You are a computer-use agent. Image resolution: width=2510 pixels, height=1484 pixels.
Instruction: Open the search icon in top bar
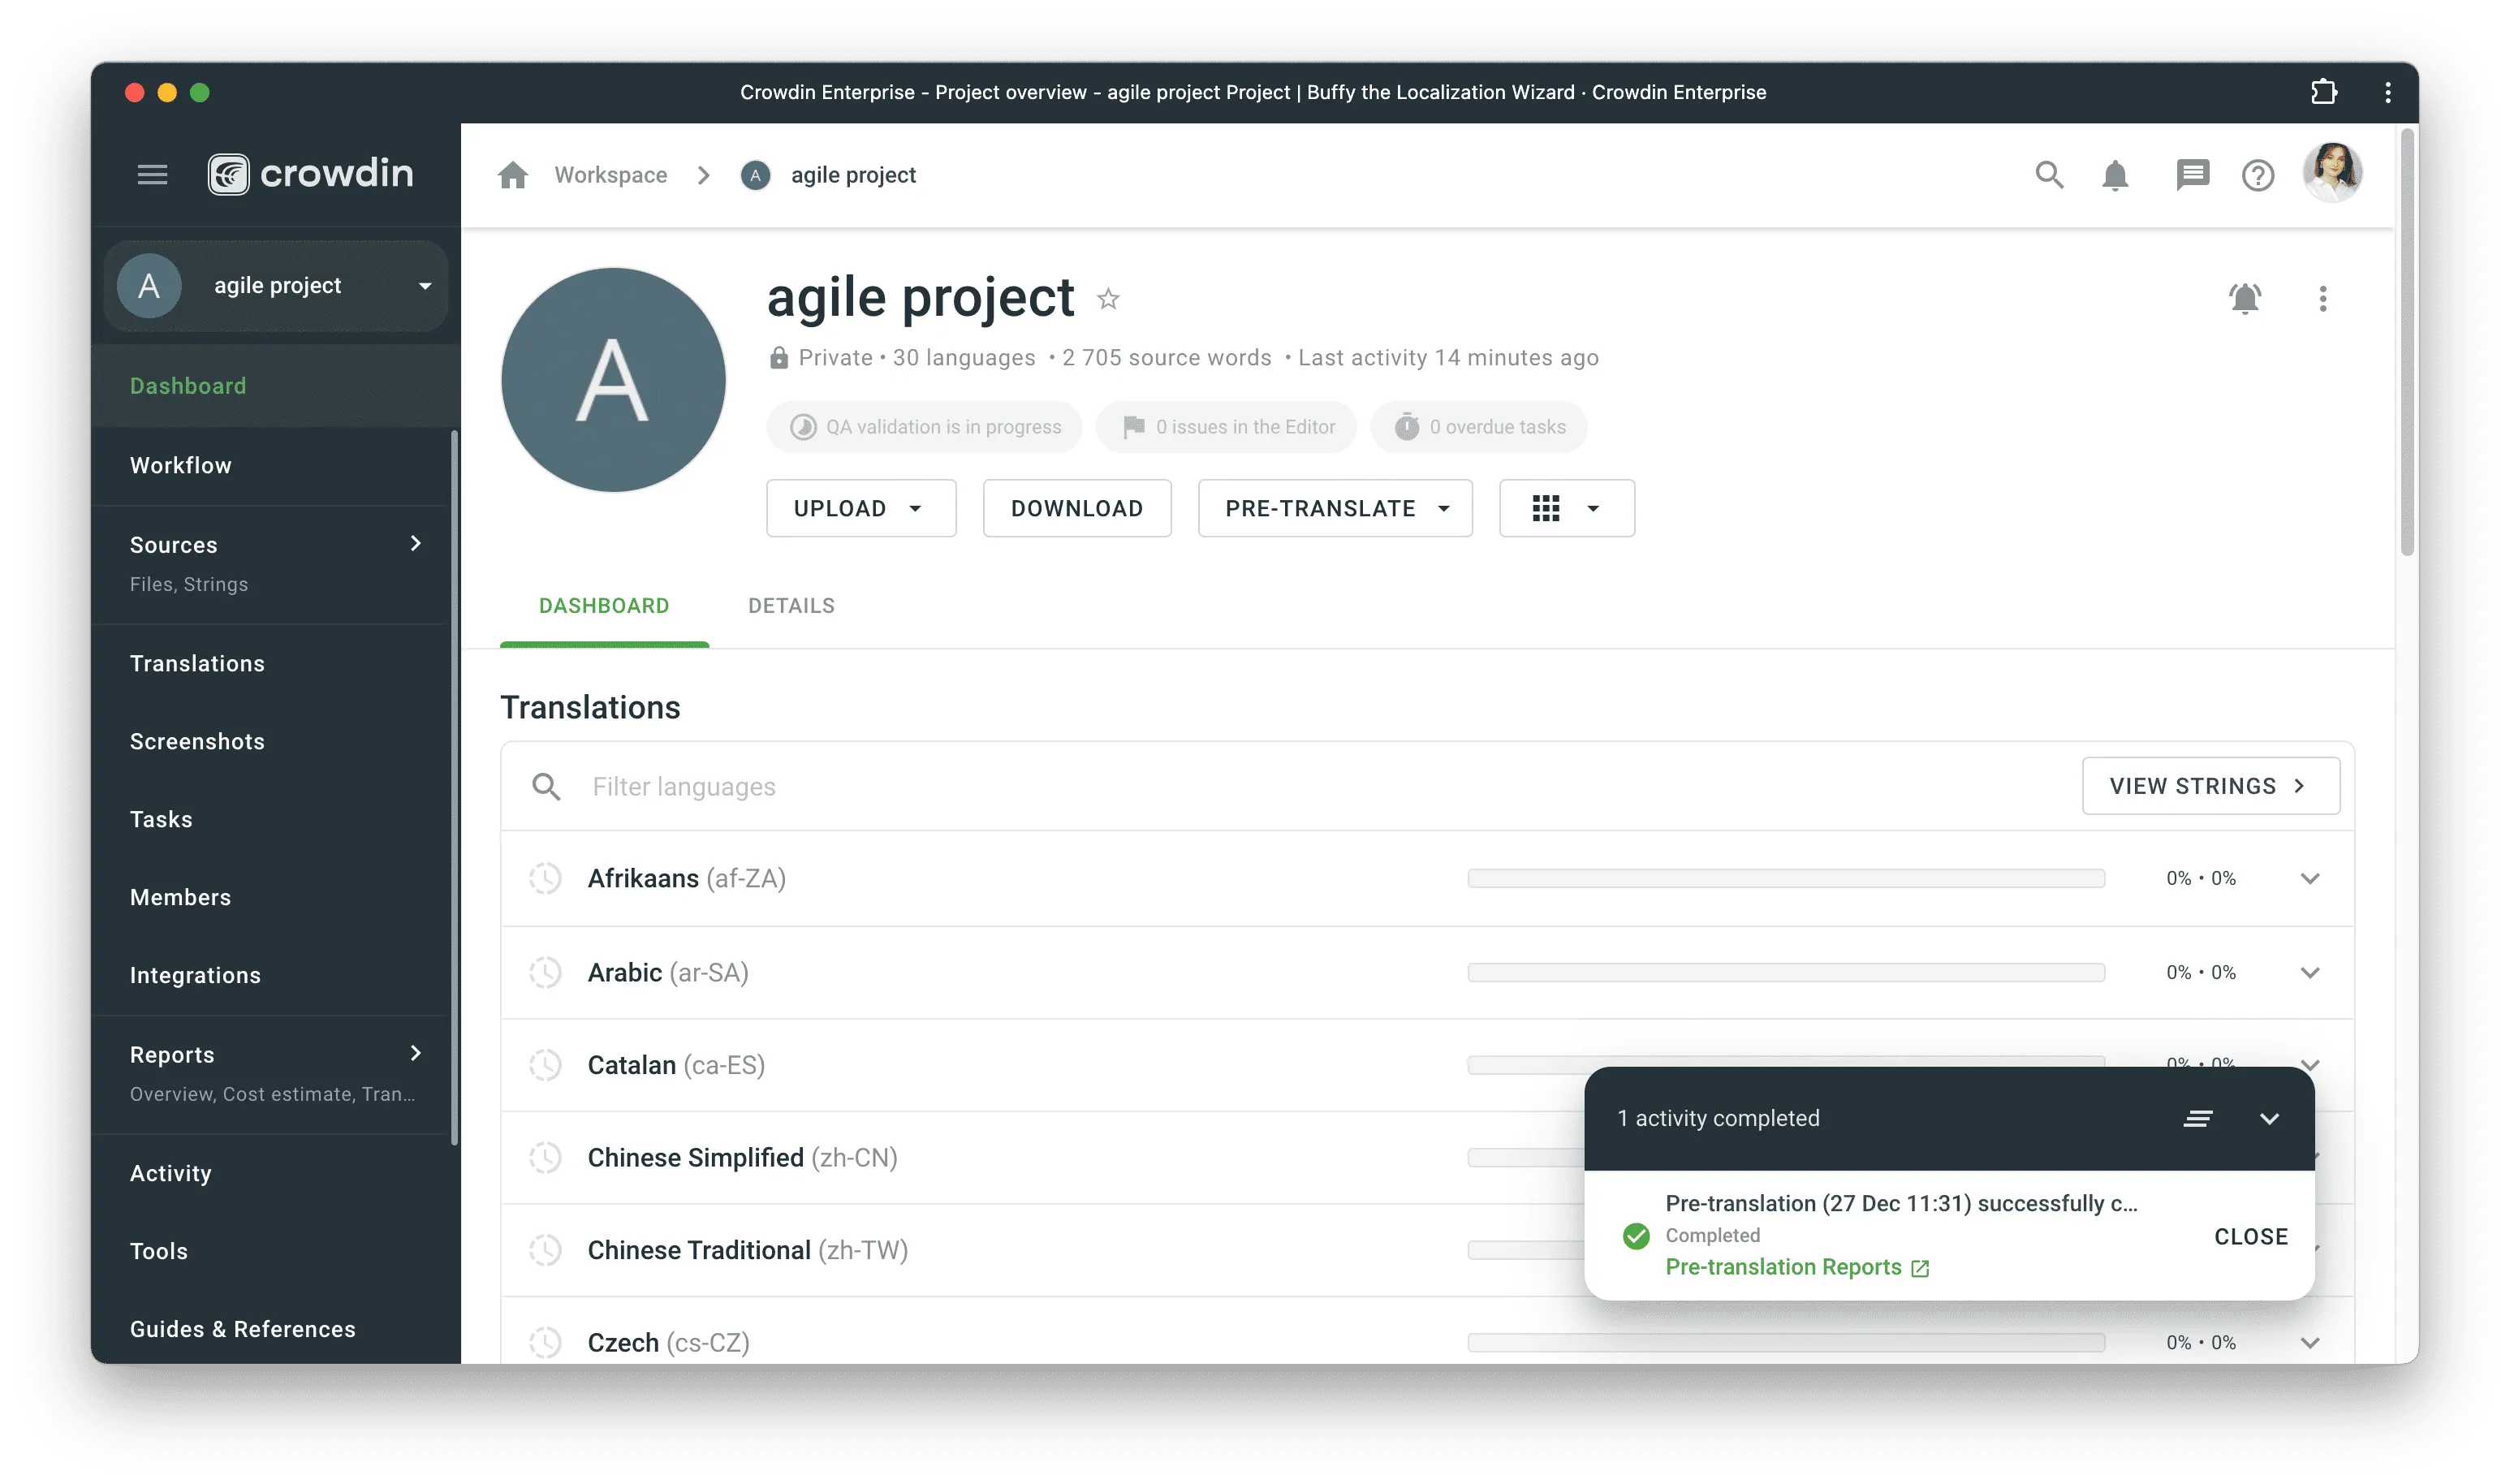click(2050, 175)
